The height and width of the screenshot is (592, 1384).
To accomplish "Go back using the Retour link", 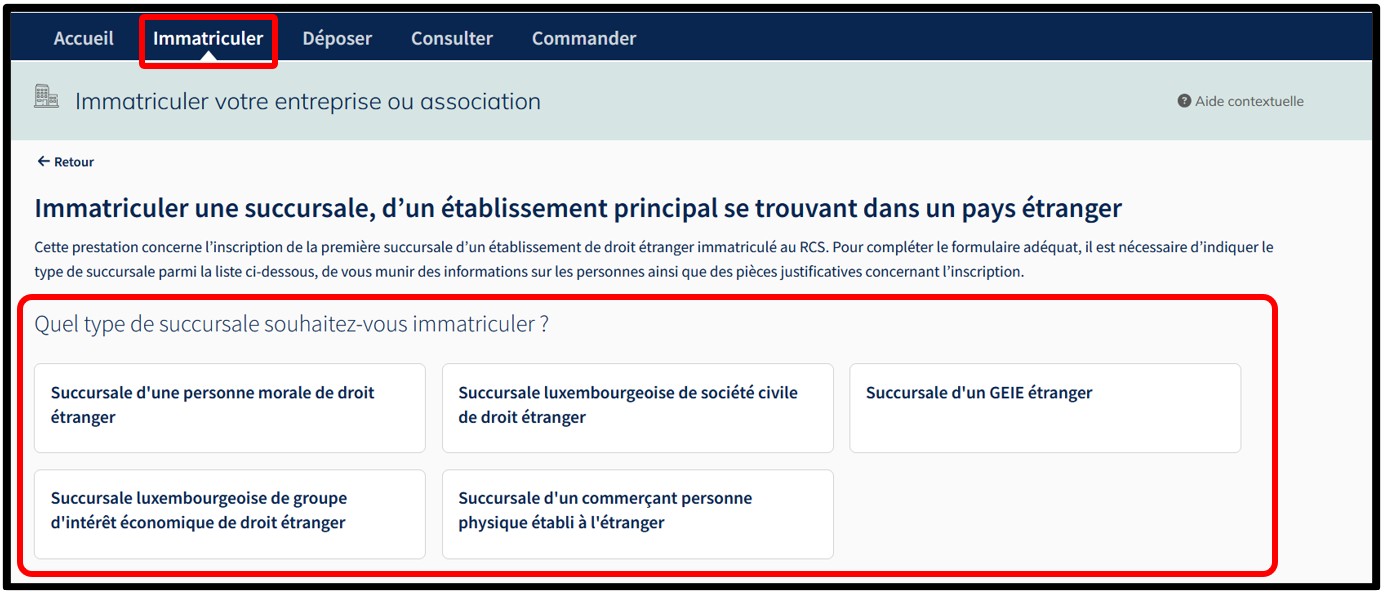I will pyautogui.click(x=74, y=162).
